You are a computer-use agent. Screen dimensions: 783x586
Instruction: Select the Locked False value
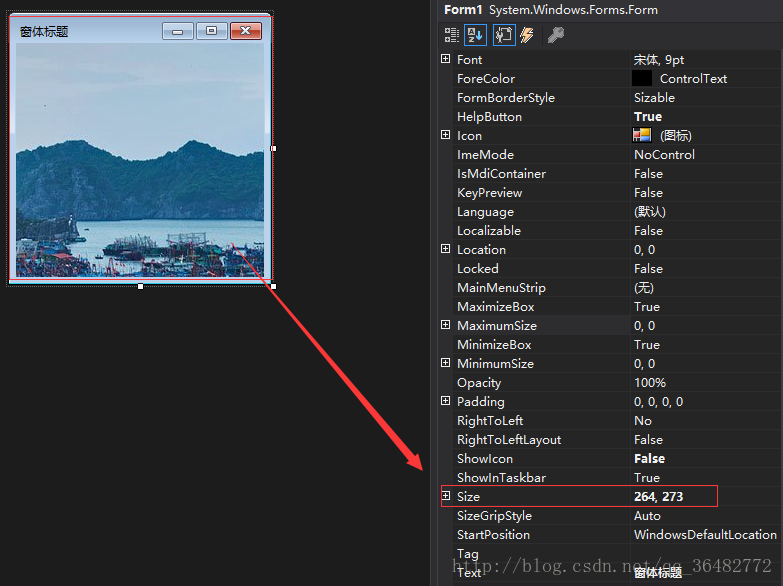tap(648, 269)
